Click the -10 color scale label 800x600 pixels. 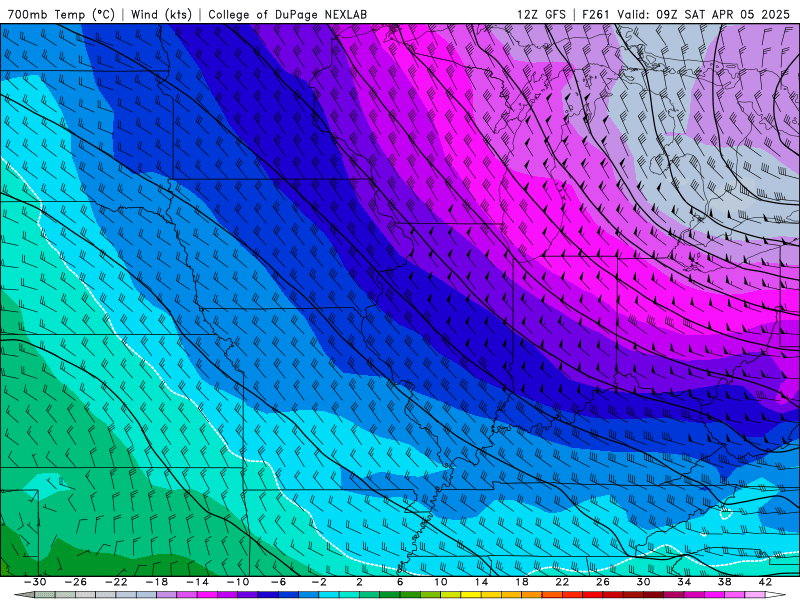coord(238,582)
